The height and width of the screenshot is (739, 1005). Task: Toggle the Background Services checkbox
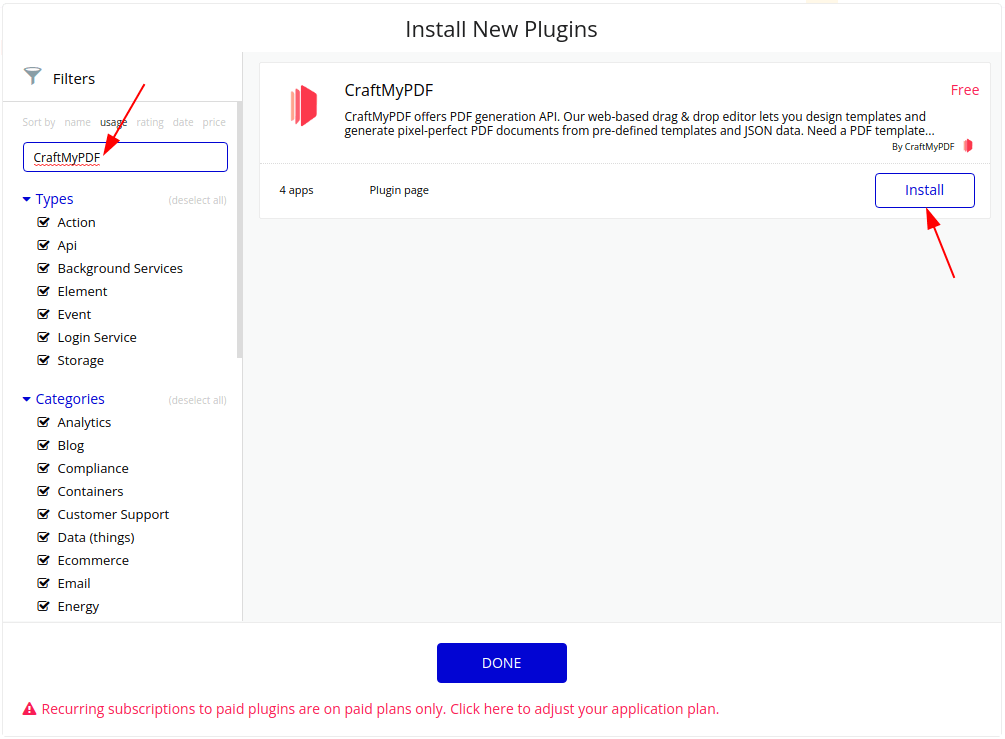[x=44, y=269]
